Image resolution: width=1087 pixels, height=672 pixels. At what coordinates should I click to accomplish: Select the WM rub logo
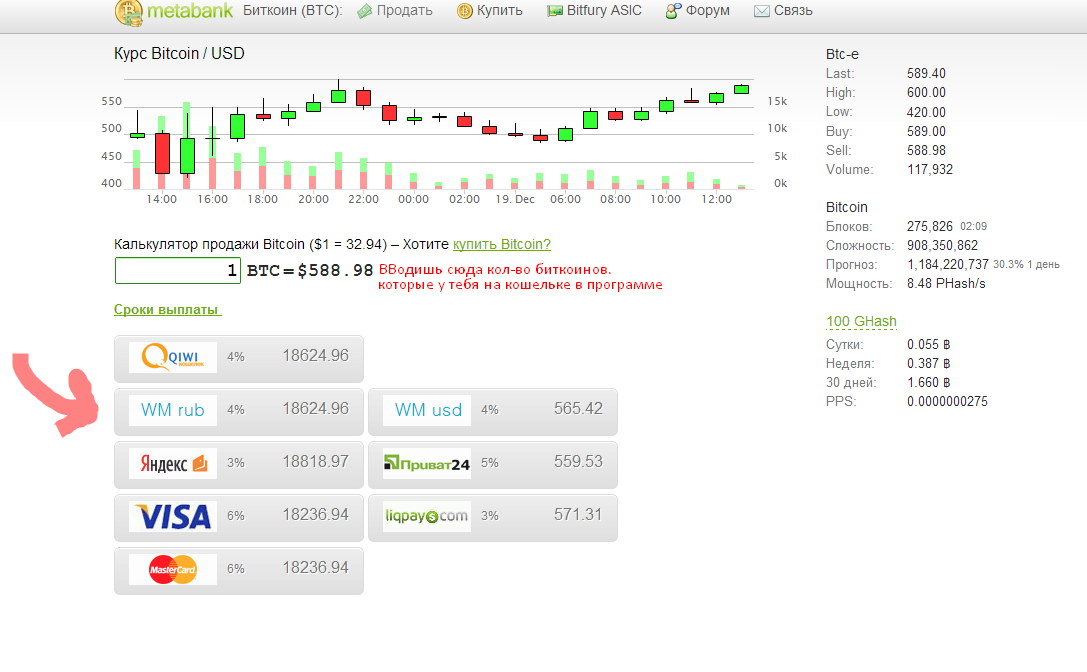click(x=173, y=411)
